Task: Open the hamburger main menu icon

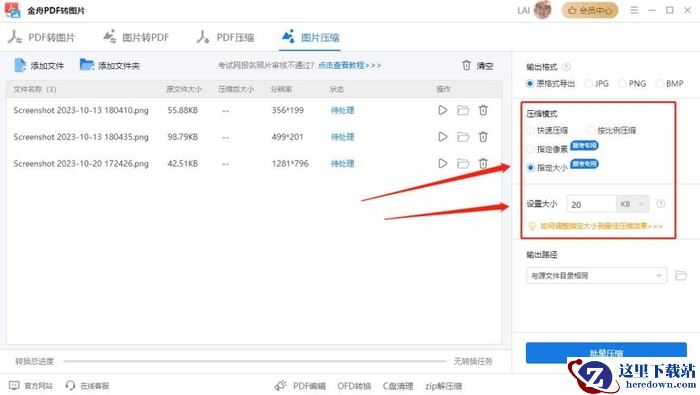Action: (634, 10)
